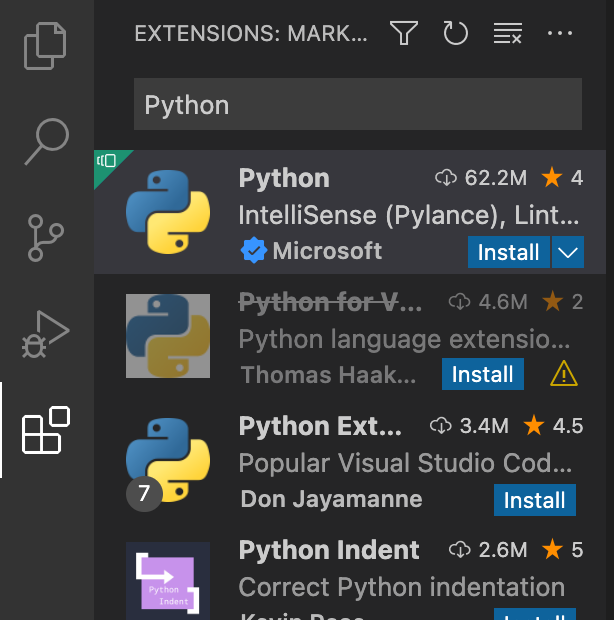Image resolution: width=614 pixels, height=620 pixels.
Task: Click the warning icon on Python for VSCode
Action: pos(564,375)
